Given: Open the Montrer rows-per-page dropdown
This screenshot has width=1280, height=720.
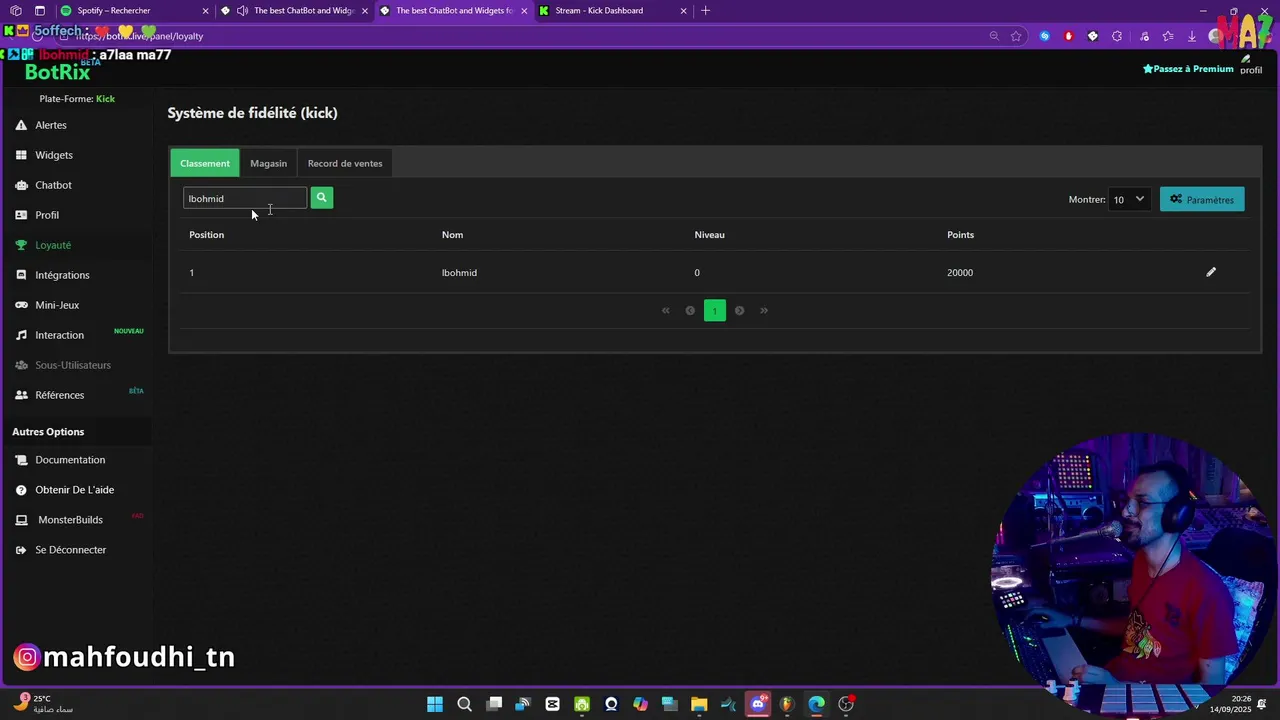Looking at the screenshot, I should [1129, 199].
